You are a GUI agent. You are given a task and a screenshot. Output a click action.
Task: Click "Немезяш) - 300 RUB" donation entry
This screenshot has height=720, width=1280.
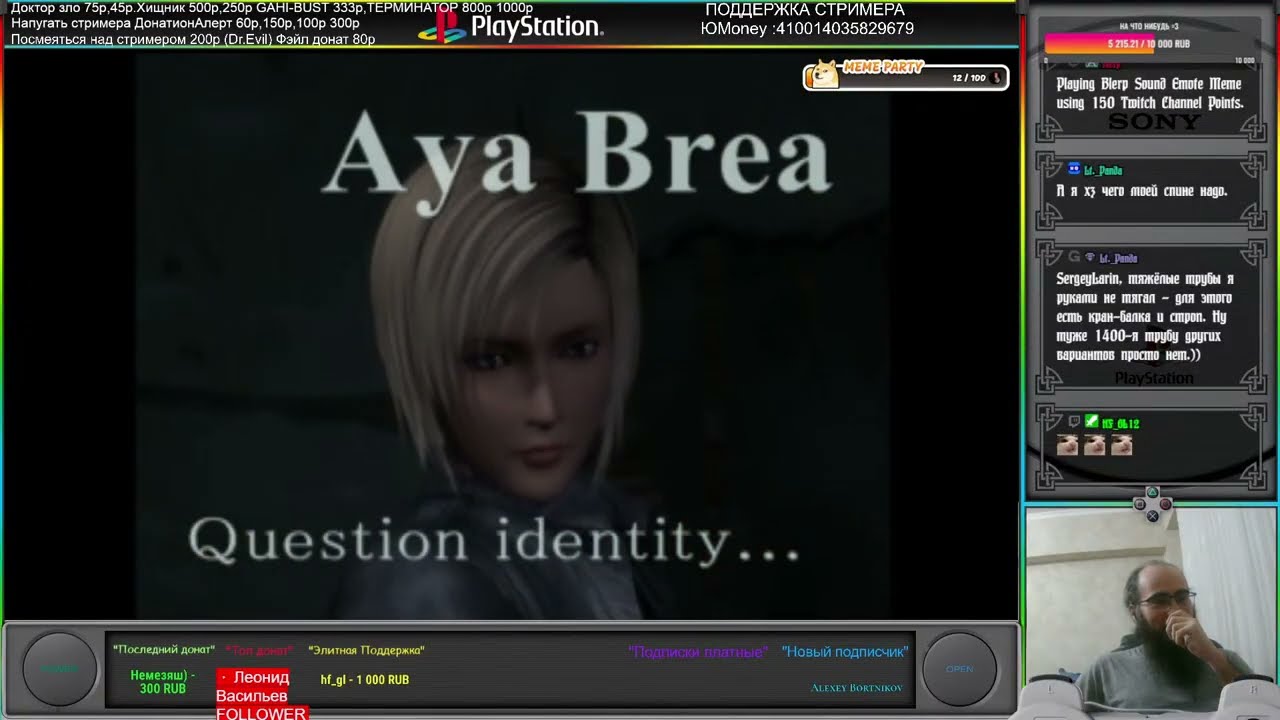pyautogui.click(x=162, y=682)
